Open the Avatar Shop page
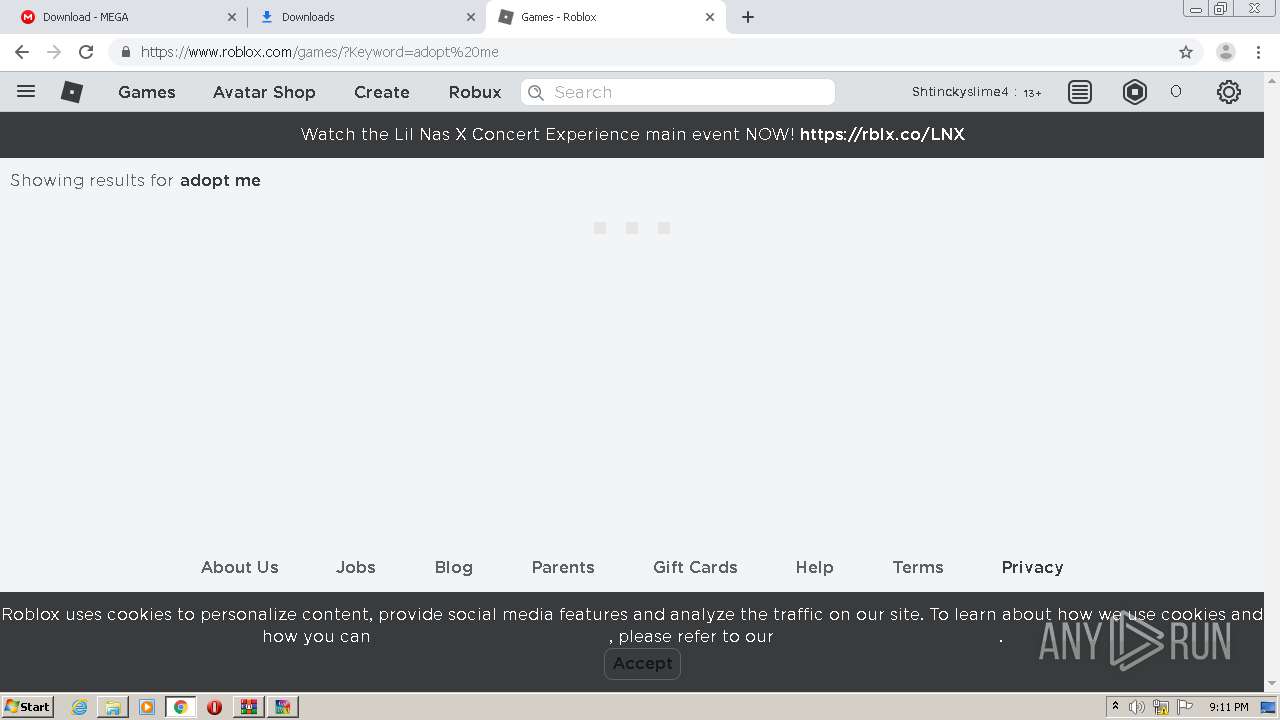1280x720 pixels. tap(264, 92)
